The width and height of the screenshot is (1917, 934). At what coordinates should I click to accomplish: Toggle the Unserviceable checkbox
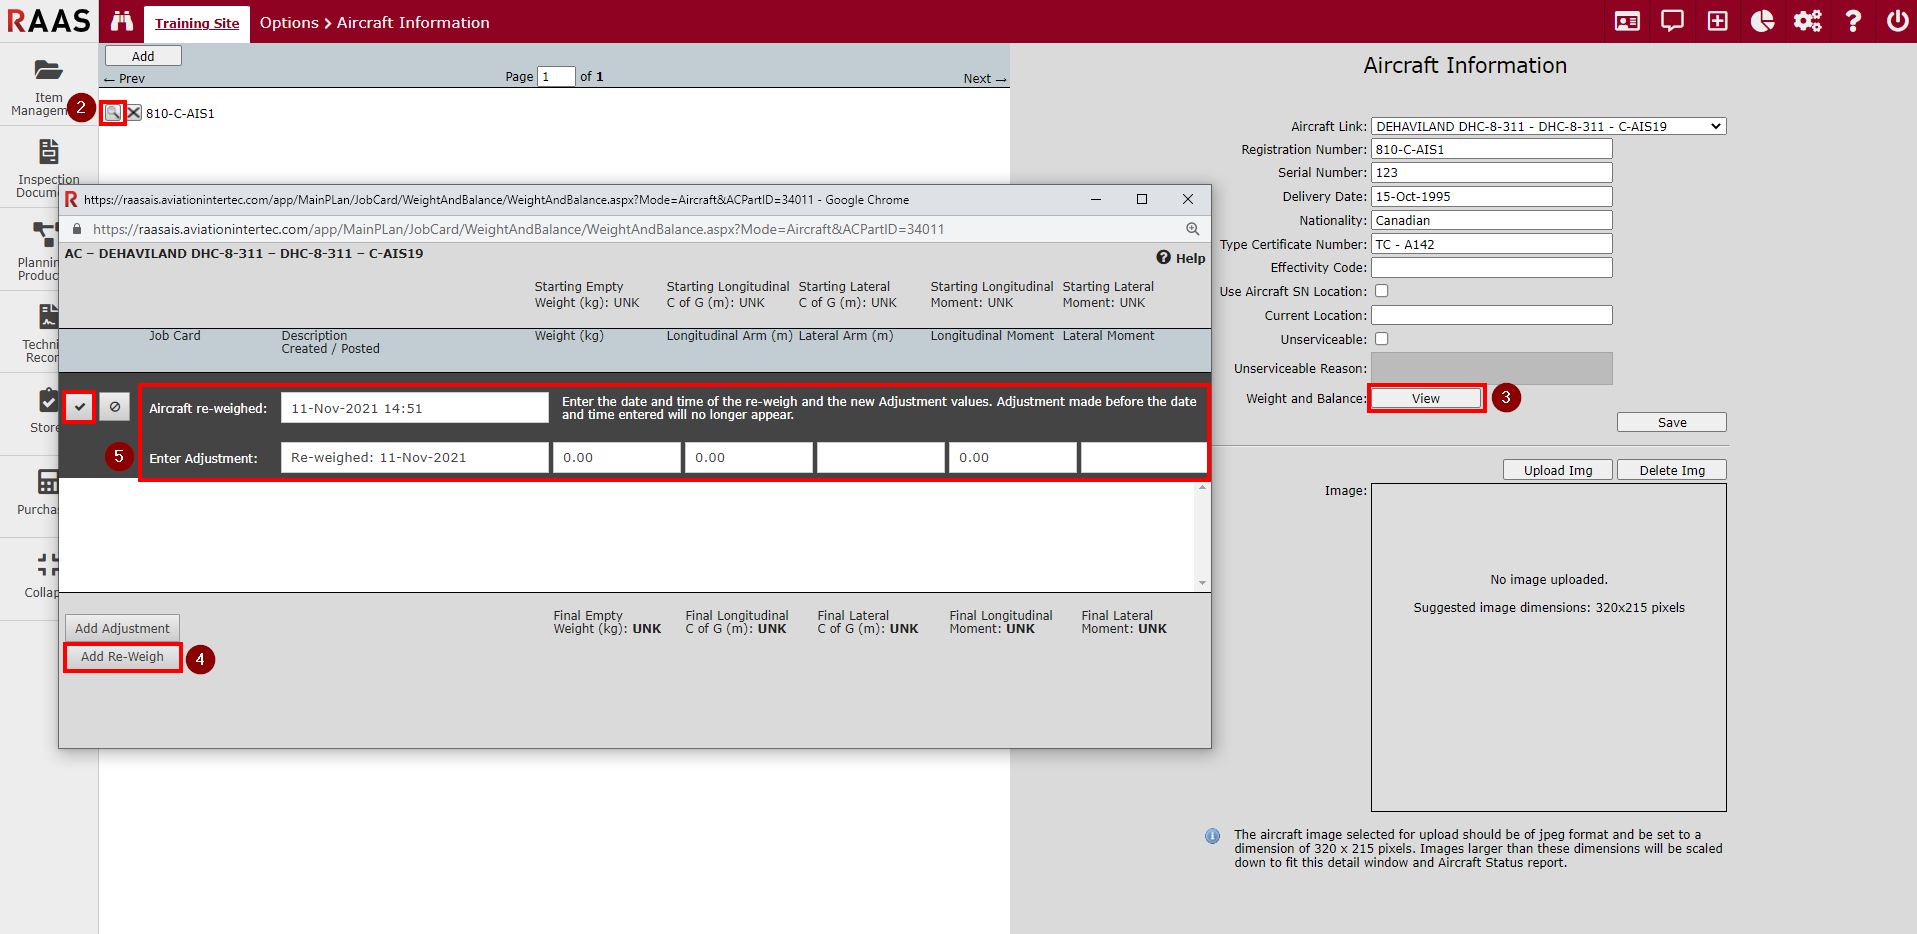pos(1382,339)
